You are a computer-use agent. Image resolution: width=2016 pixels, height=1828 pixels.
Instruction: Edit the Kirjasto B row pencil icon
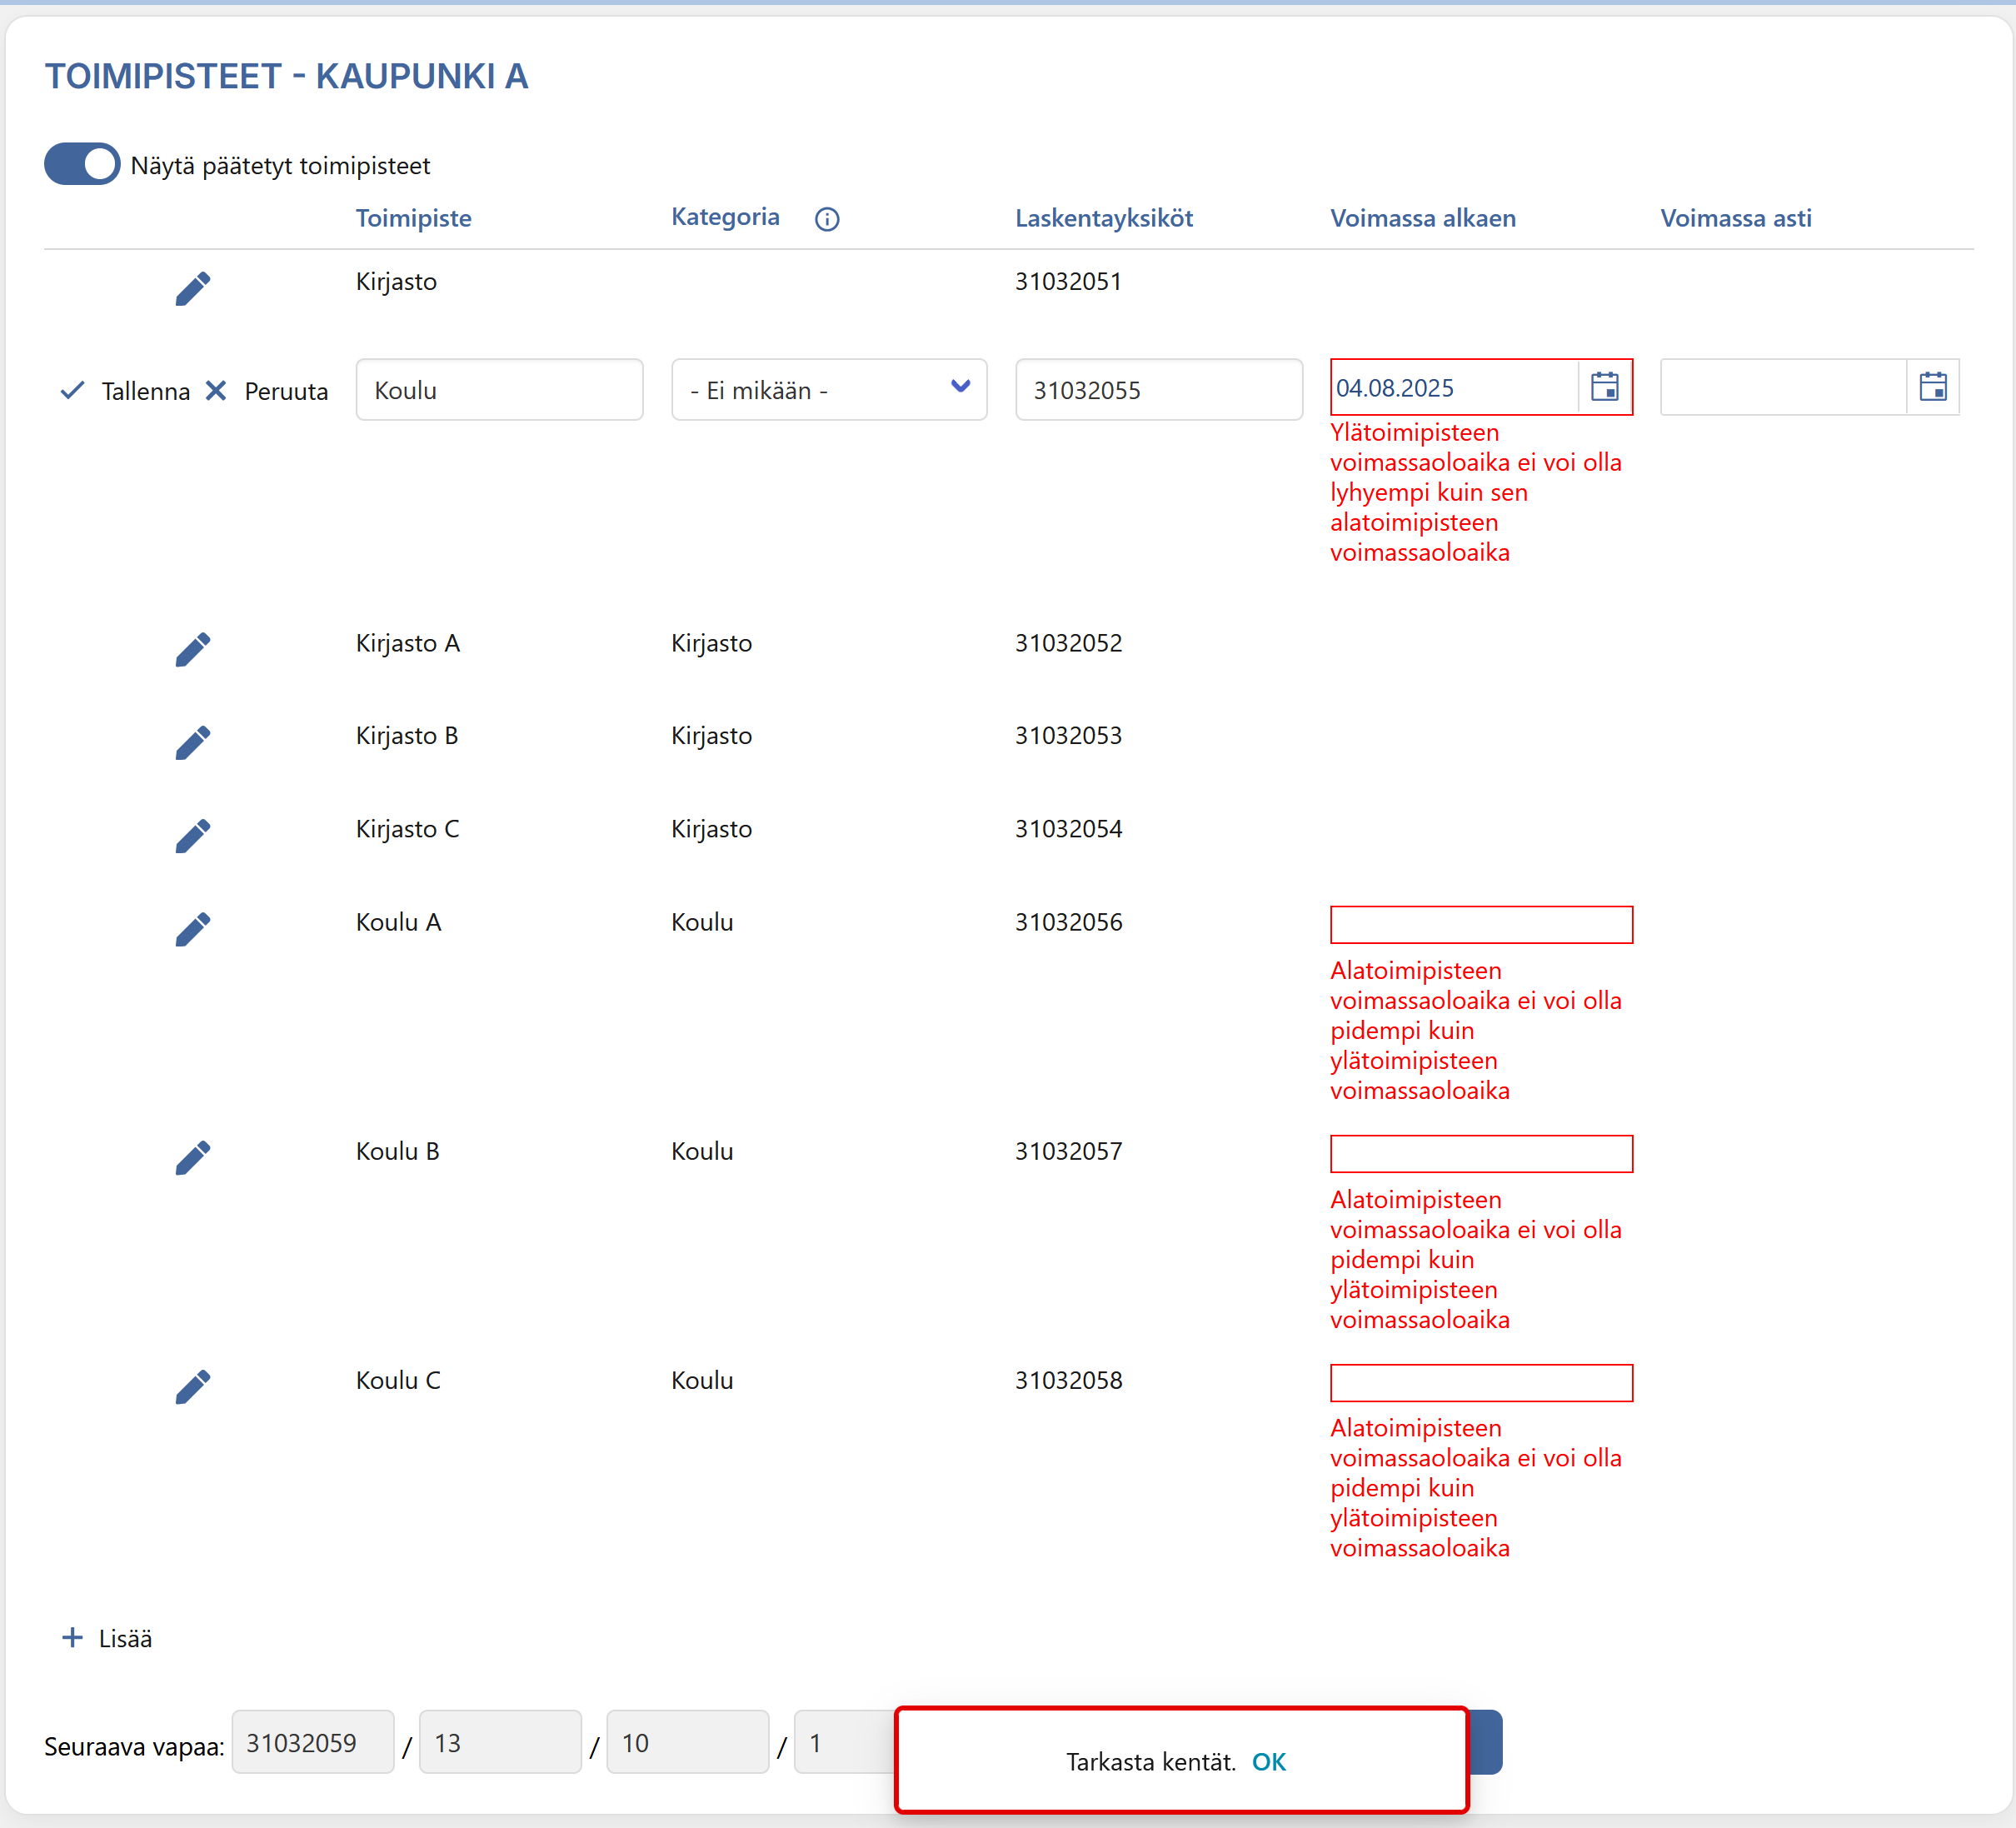coord(193,742)
